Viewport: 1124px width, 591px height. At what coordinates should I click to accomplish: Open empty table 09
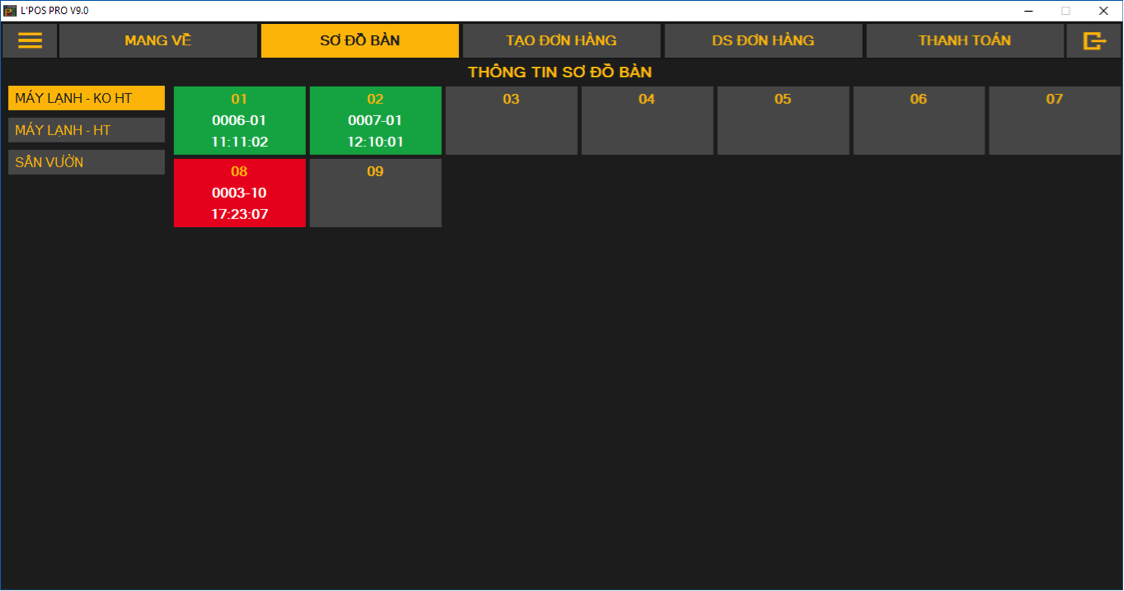tap(375, 193)
